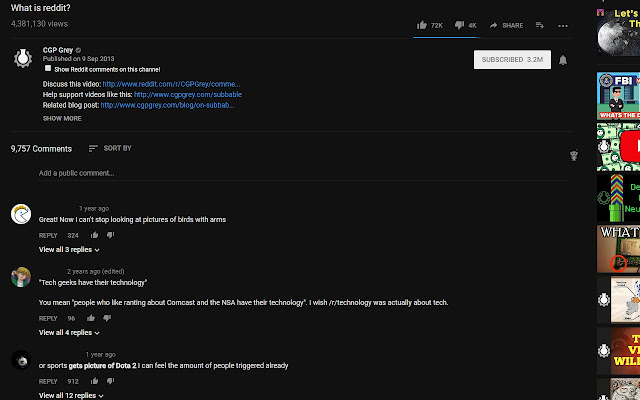Viewport: 640px width, 400px height.
Task: Dislike the video with thumbs down 4K
Action: [465, 25]
